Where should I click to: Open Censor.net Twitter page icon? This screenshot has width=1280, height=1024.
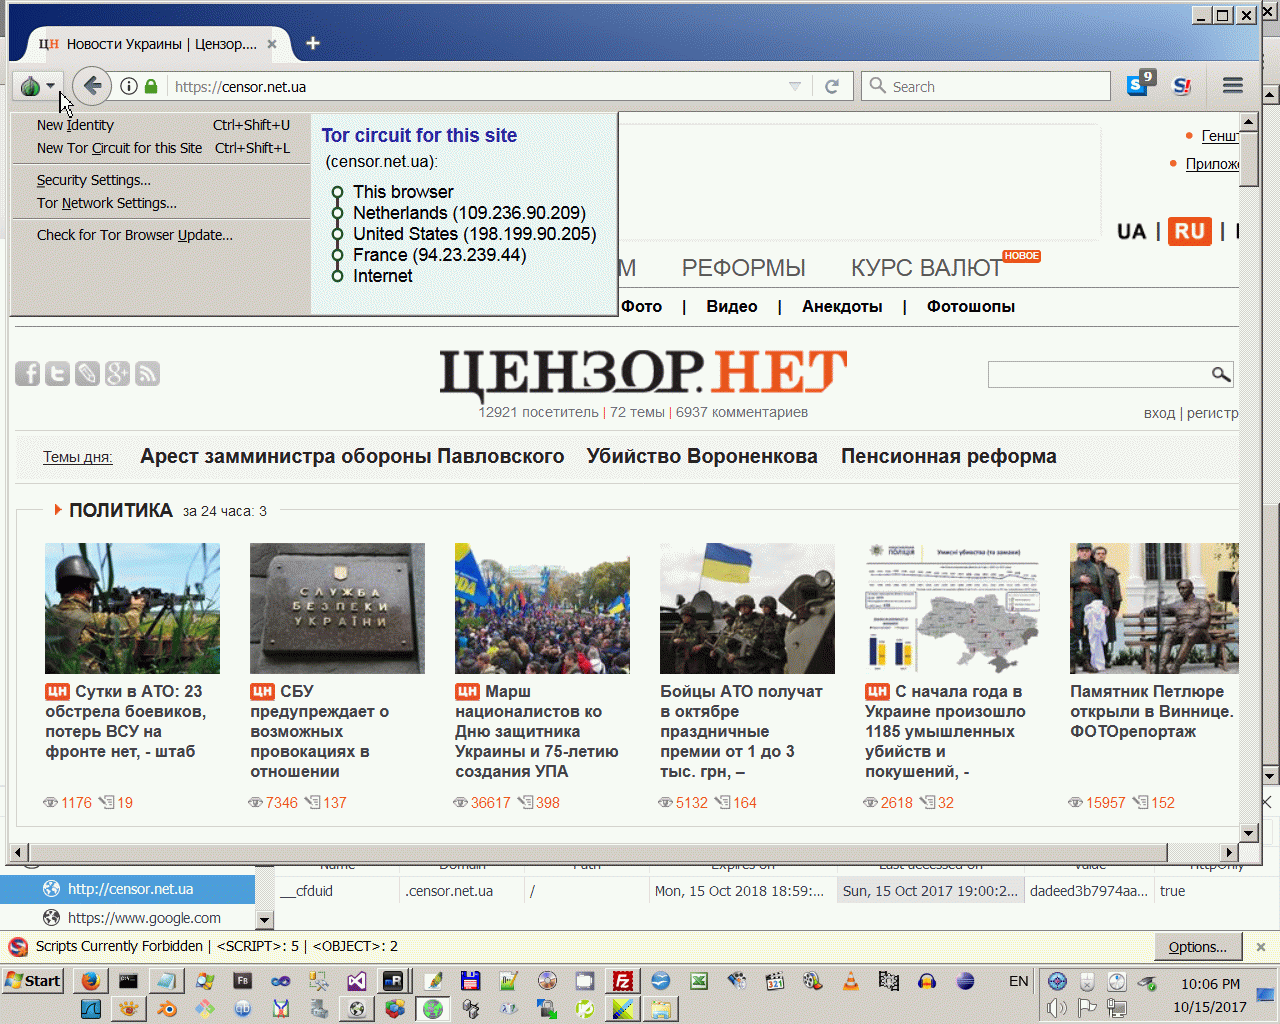click(58, 374)
